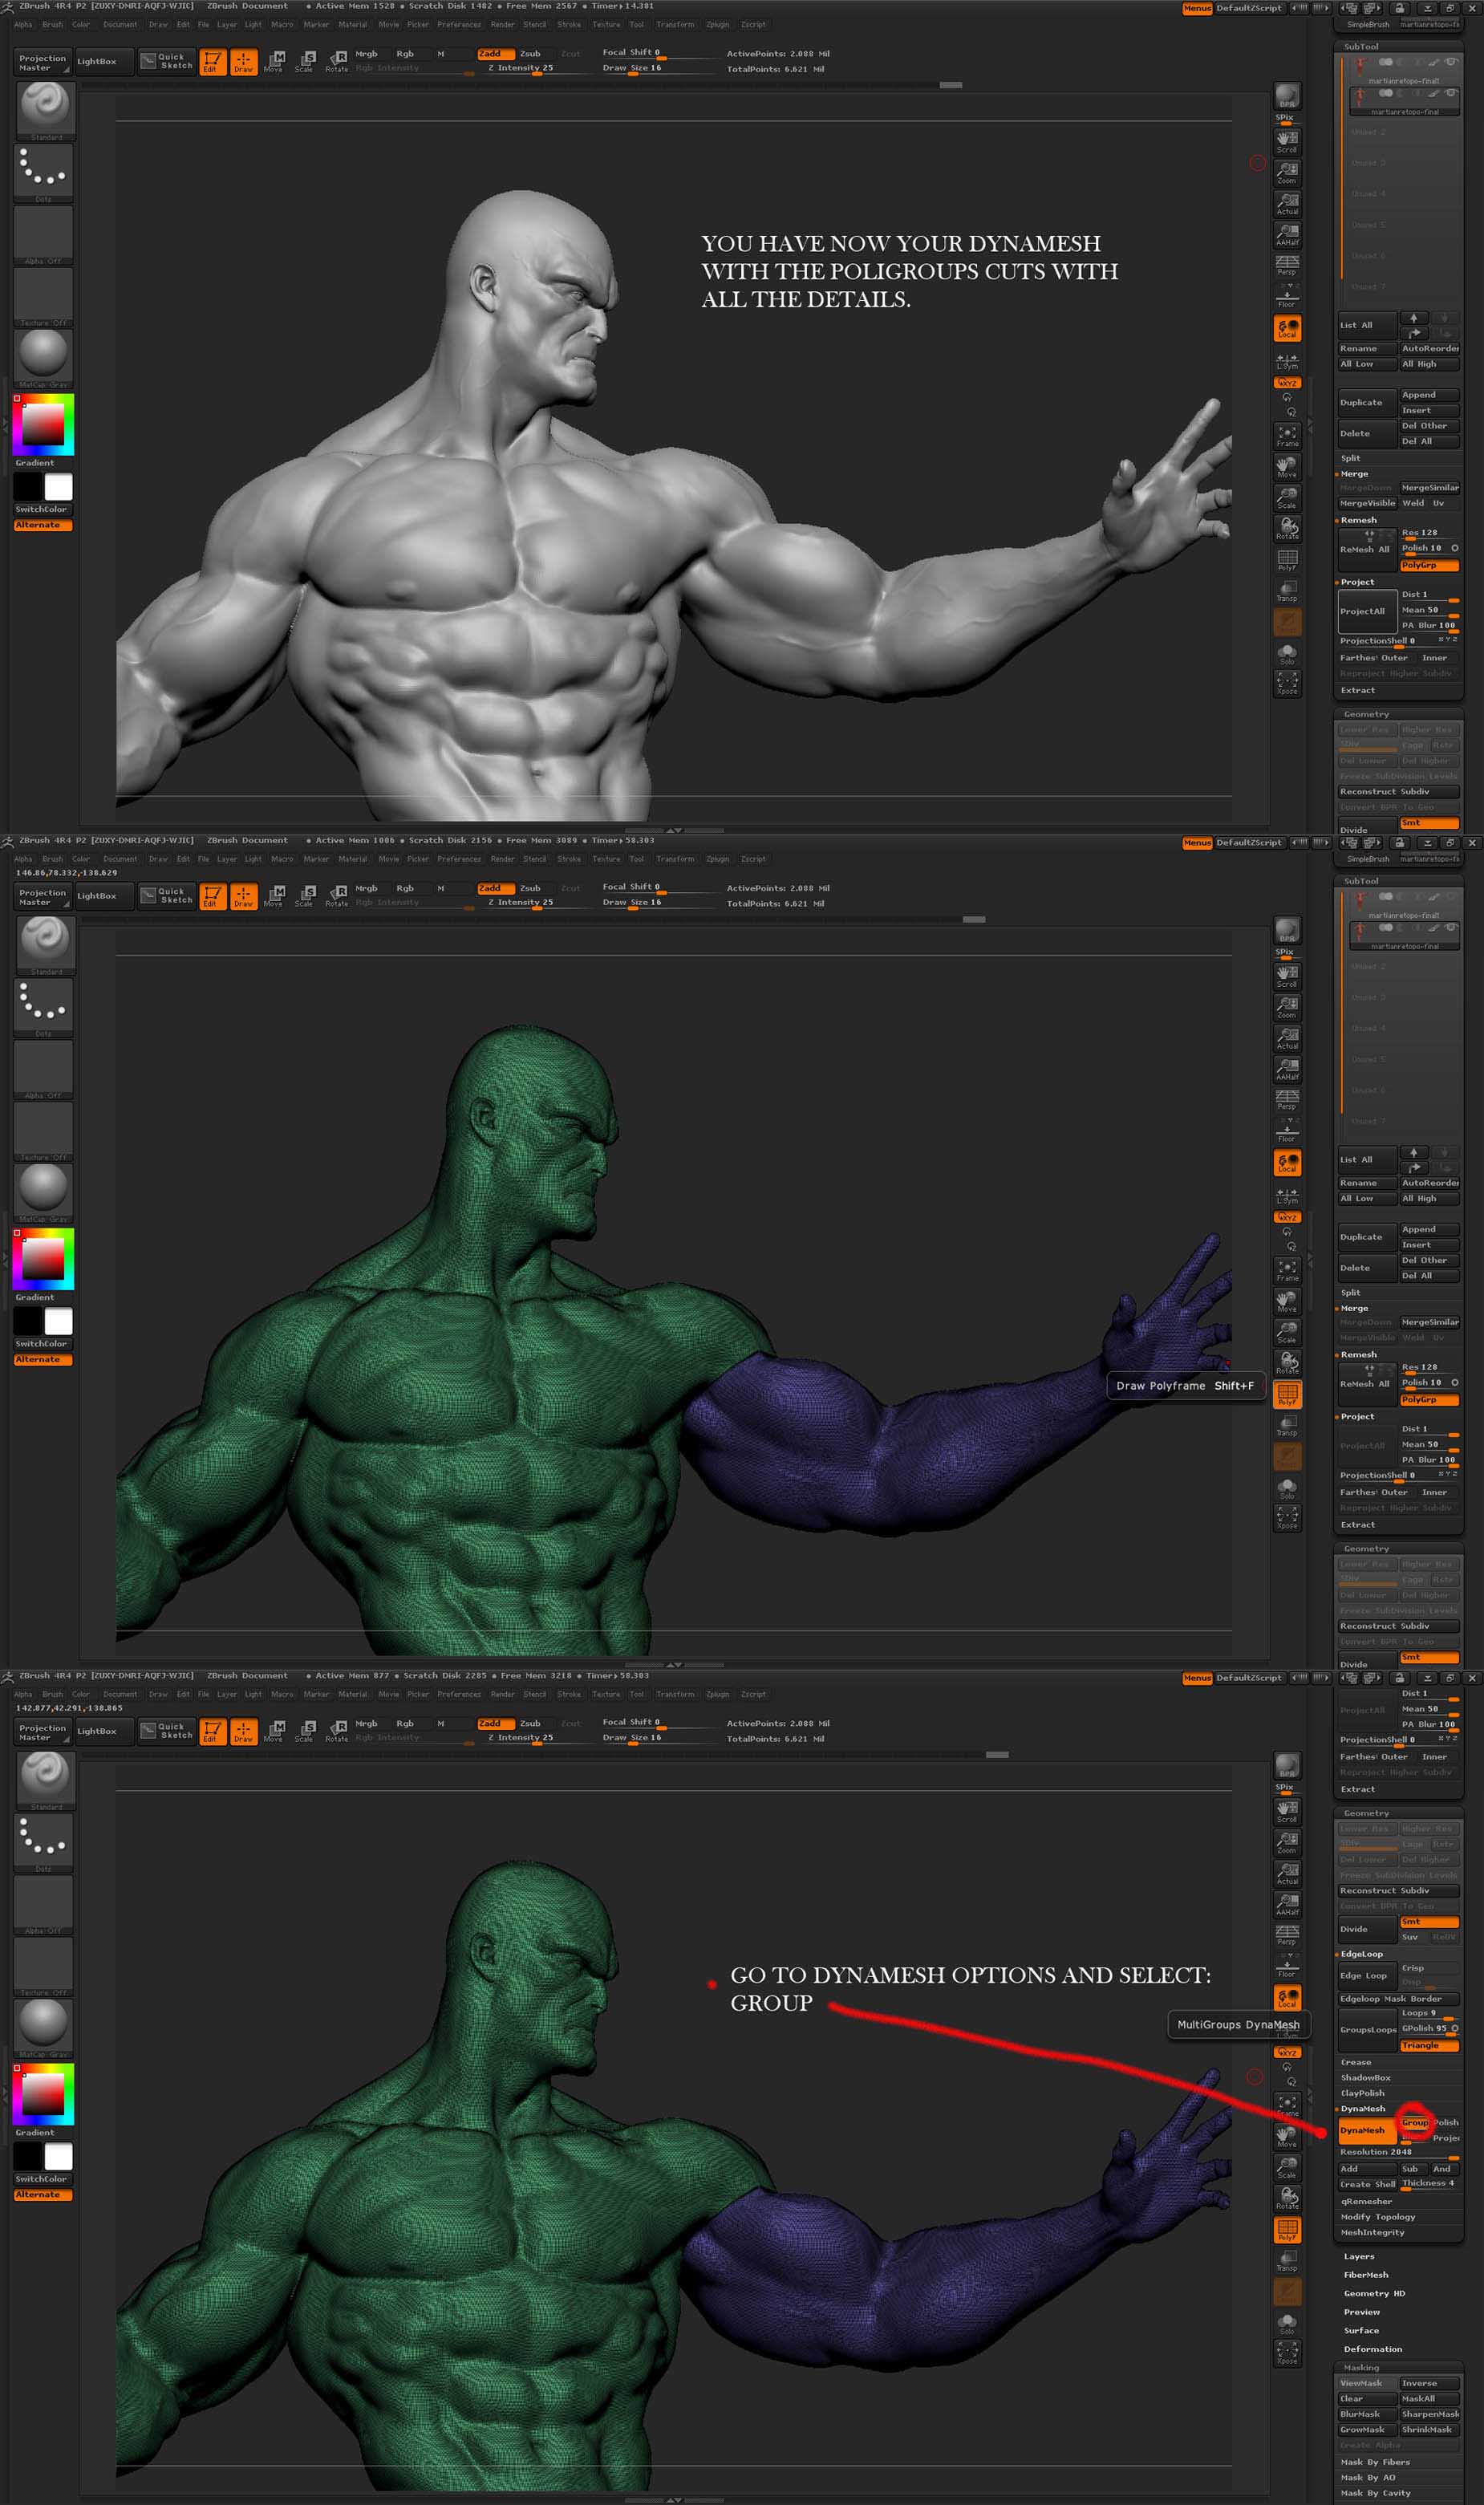This screenshot has height=2505, width=1484.
Task: Adjust the DynaMesh Resolution 2048 slider
Action: tap(1398, 2152)
